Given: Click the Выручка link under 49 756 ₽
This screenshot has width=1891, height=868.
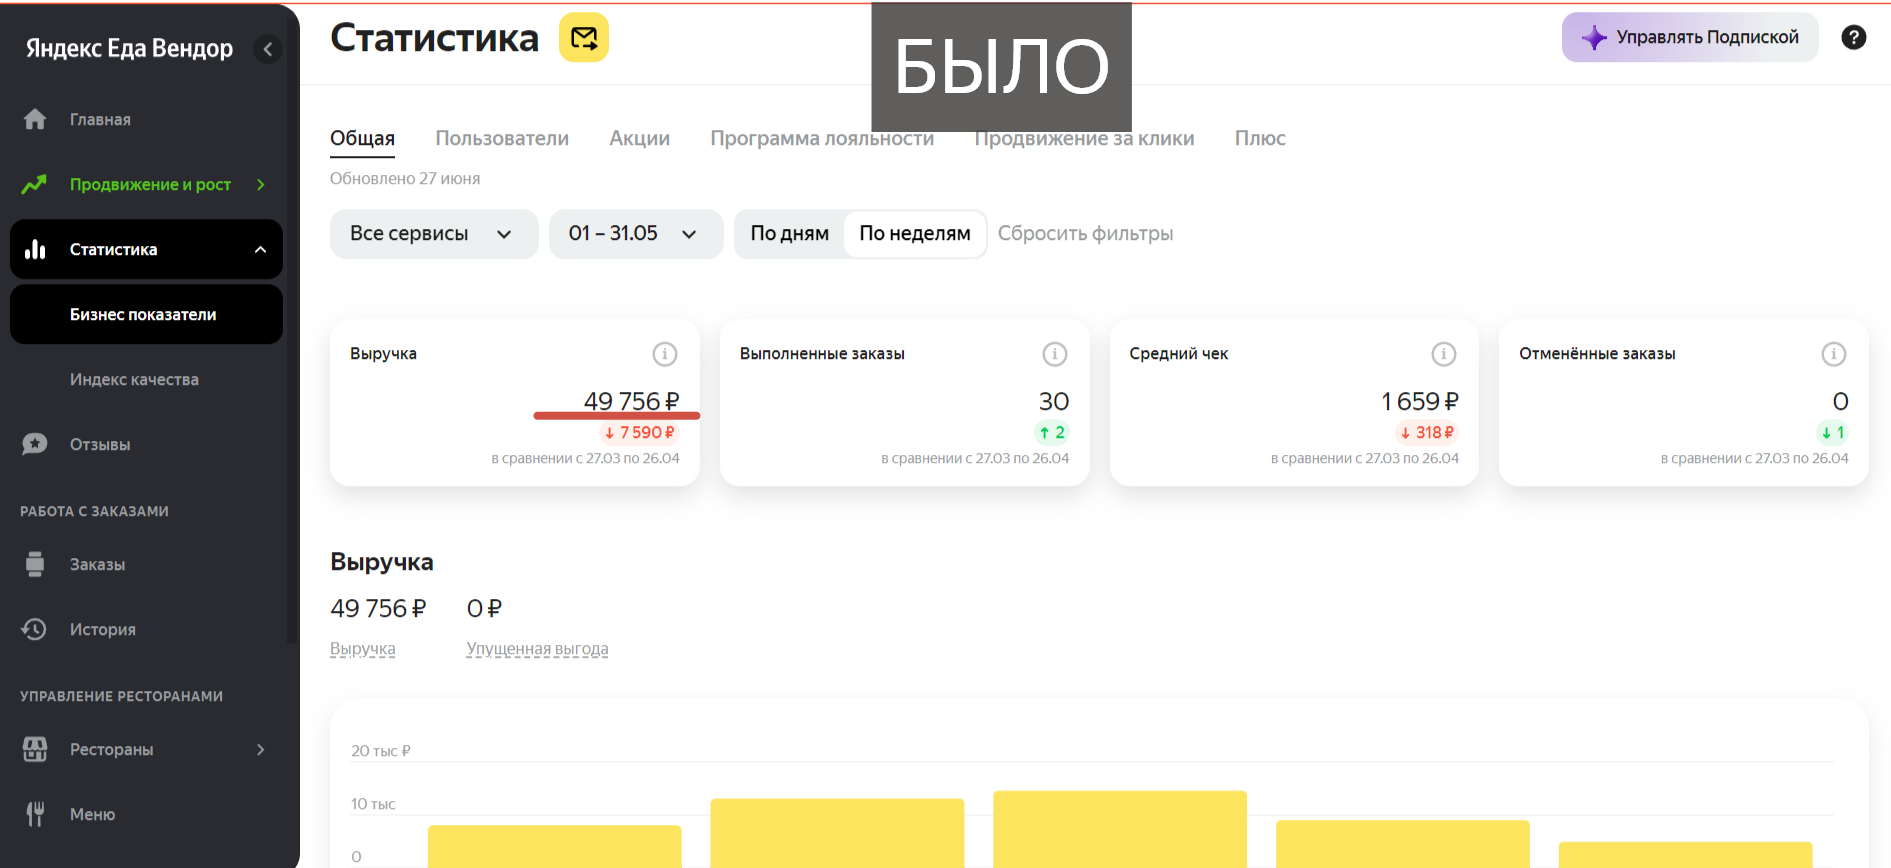Looking at the screenshot, I should click(363, 649).
